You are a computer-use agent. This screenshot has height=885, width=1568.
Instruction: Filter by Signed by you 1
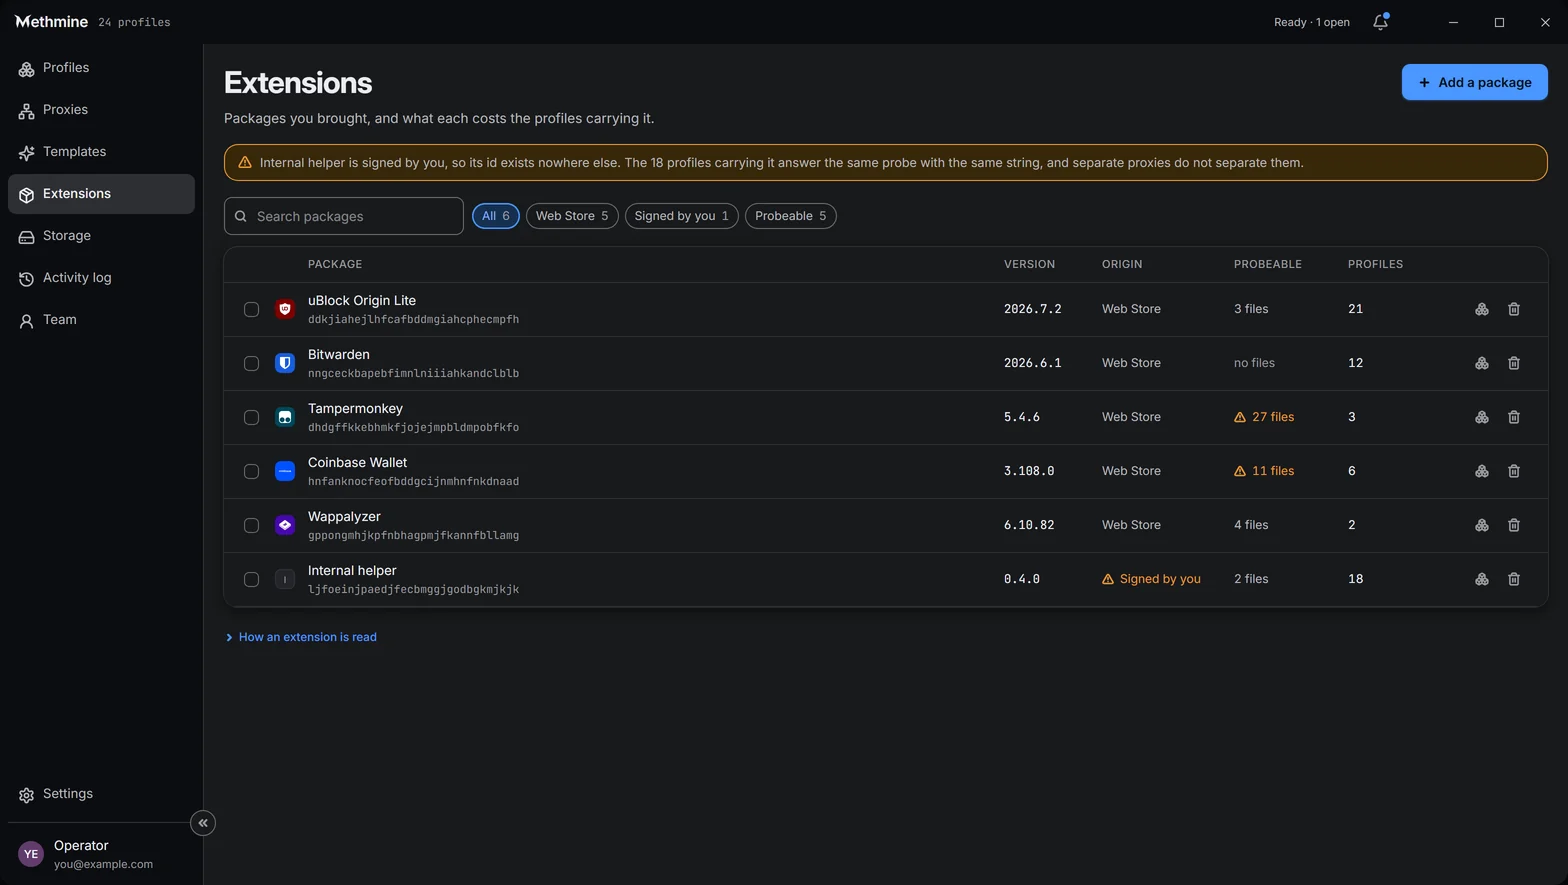[x=681, y=216]
